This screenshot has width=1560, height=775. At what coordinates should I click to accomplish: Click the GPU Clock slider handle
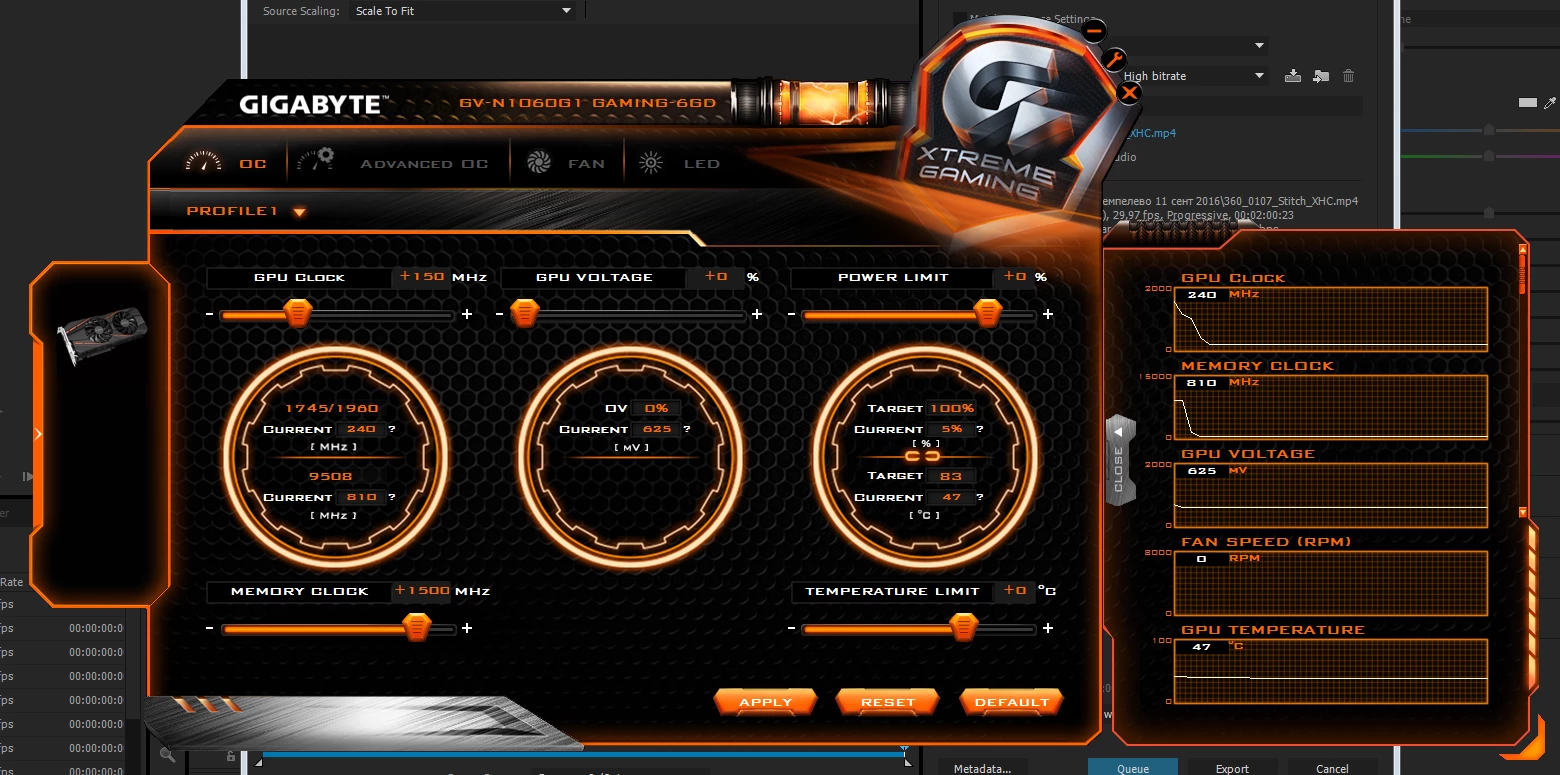[x=297, y=315]
